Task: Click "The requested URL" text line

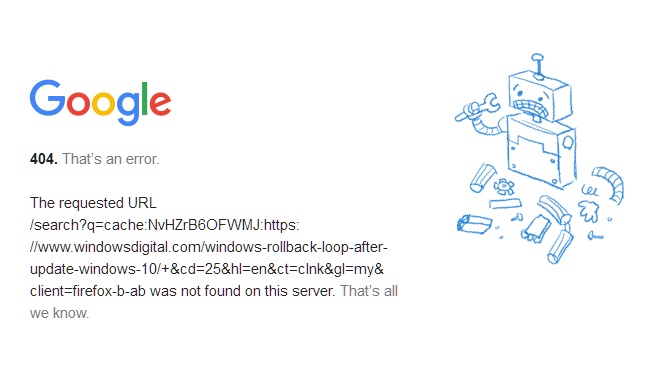Action: click(93, 203)
